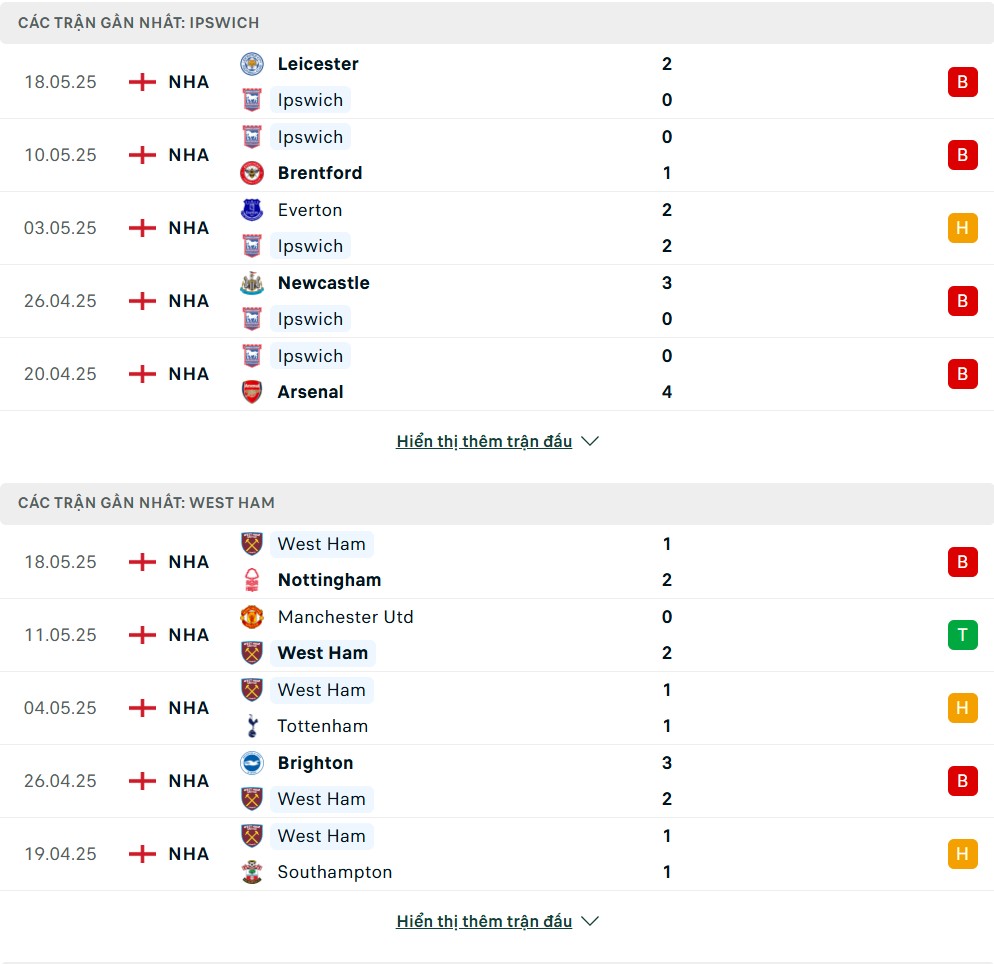Click the Arsenal club crest icon
994x964 pixels.
click(252, 392)
